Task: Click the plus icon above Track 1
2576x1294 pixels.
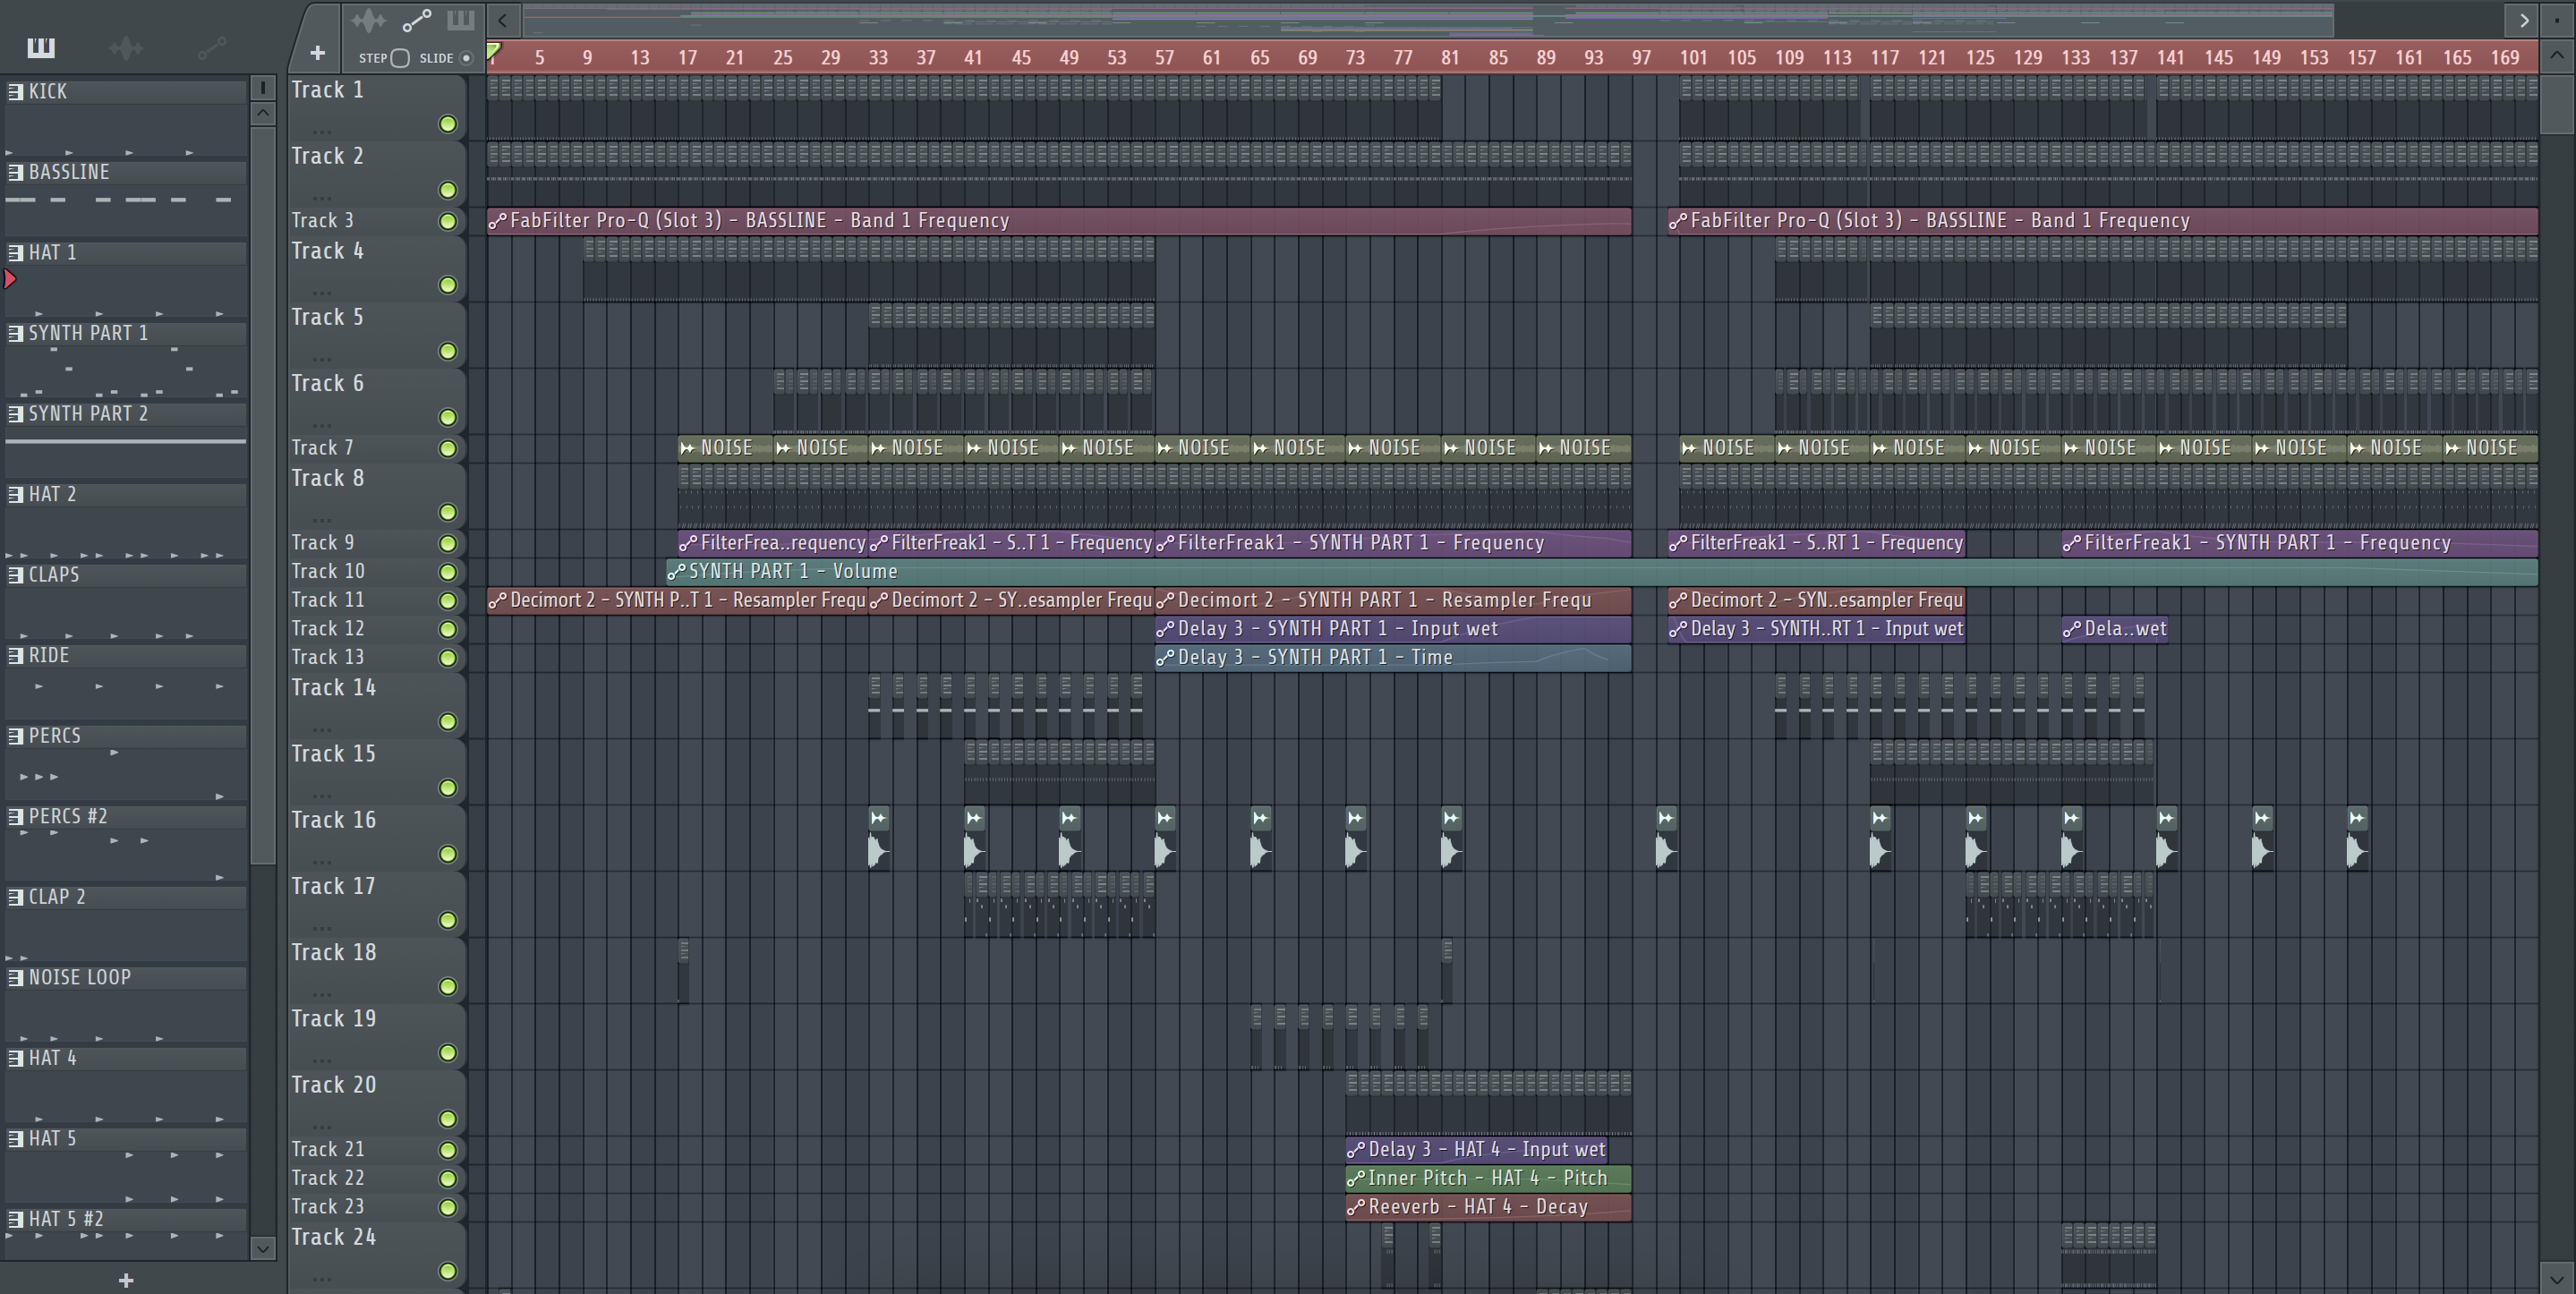Action: [317, 53]
